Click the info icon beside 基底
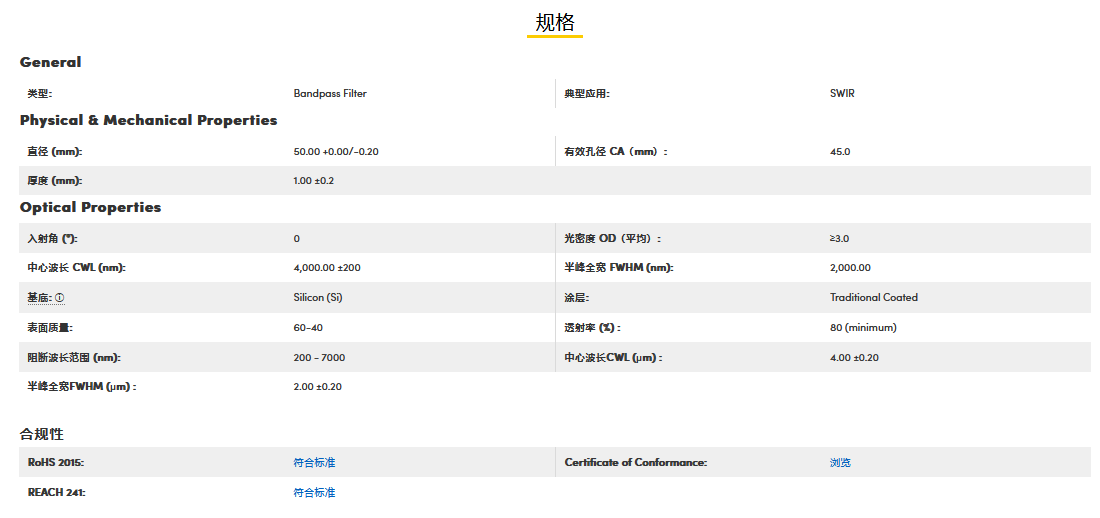 coord(60,298)
